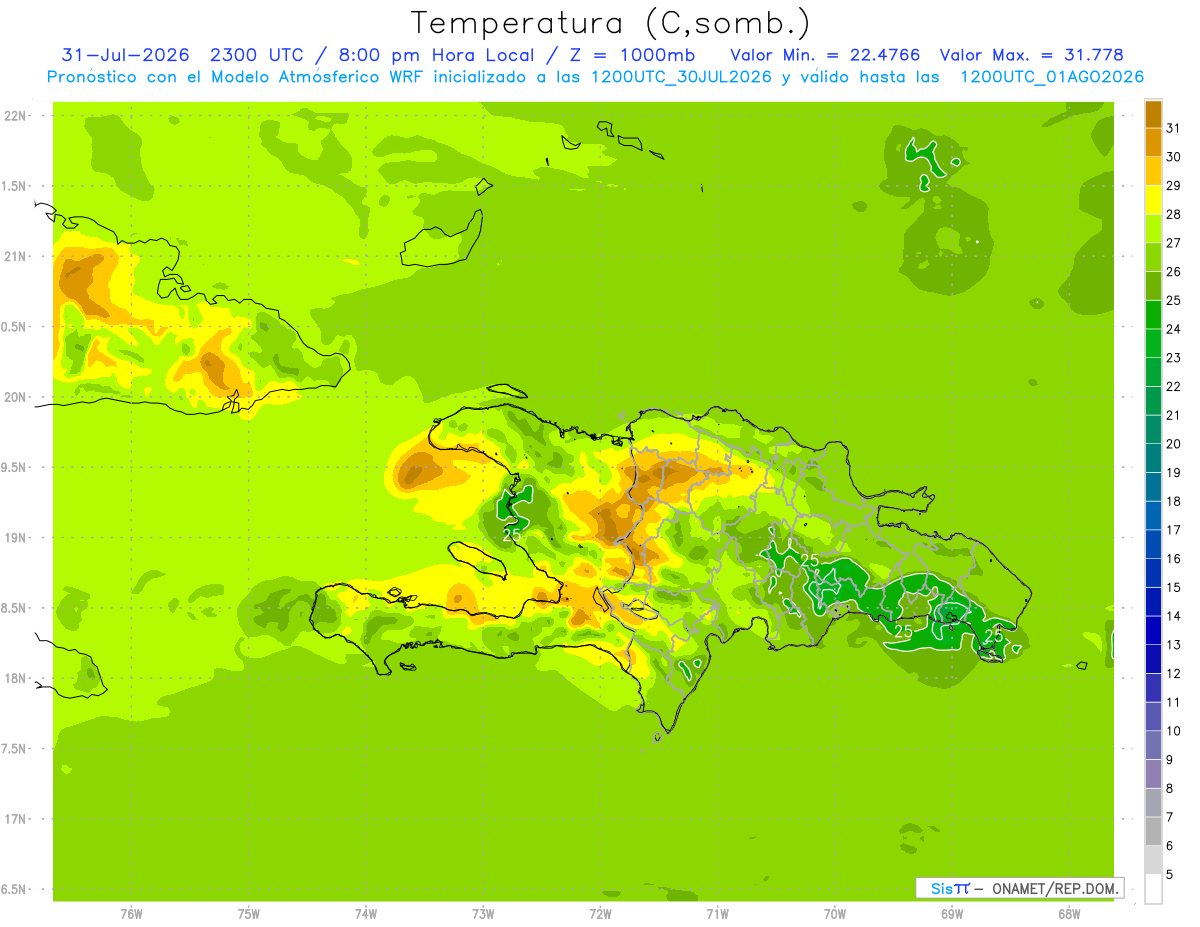
Task: Click the '17' value on the color scale
Action: [1174, 530]
